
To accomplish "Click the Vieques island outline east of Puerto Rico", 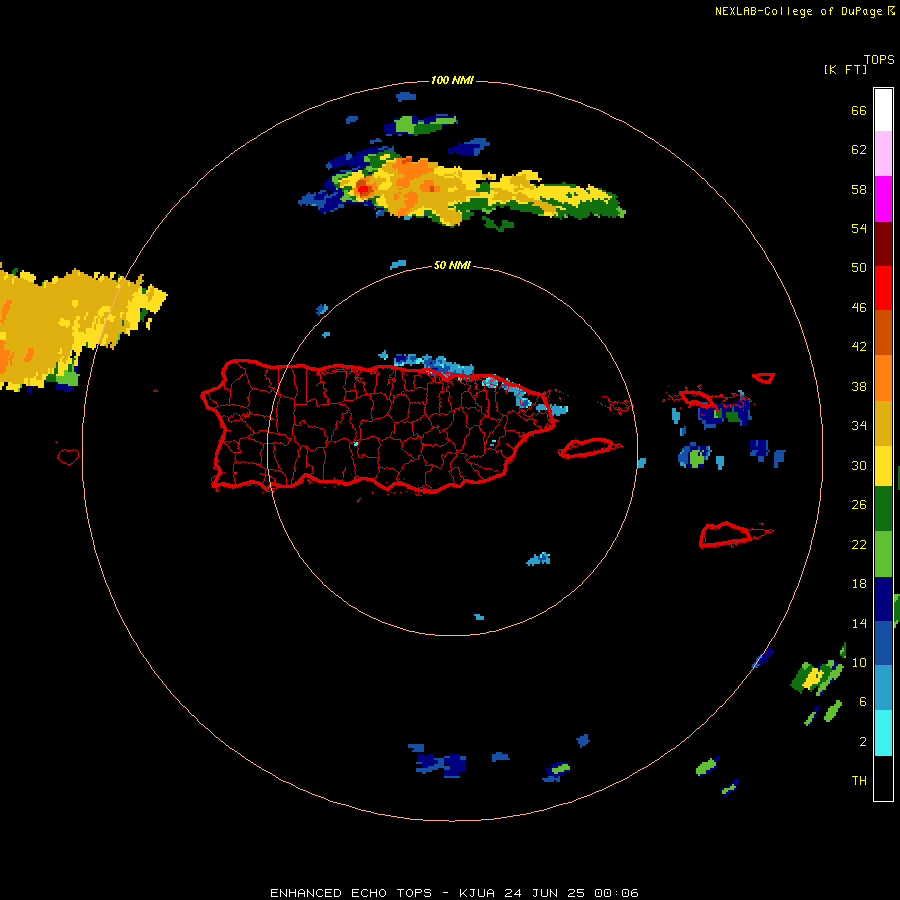I will 587,448.
